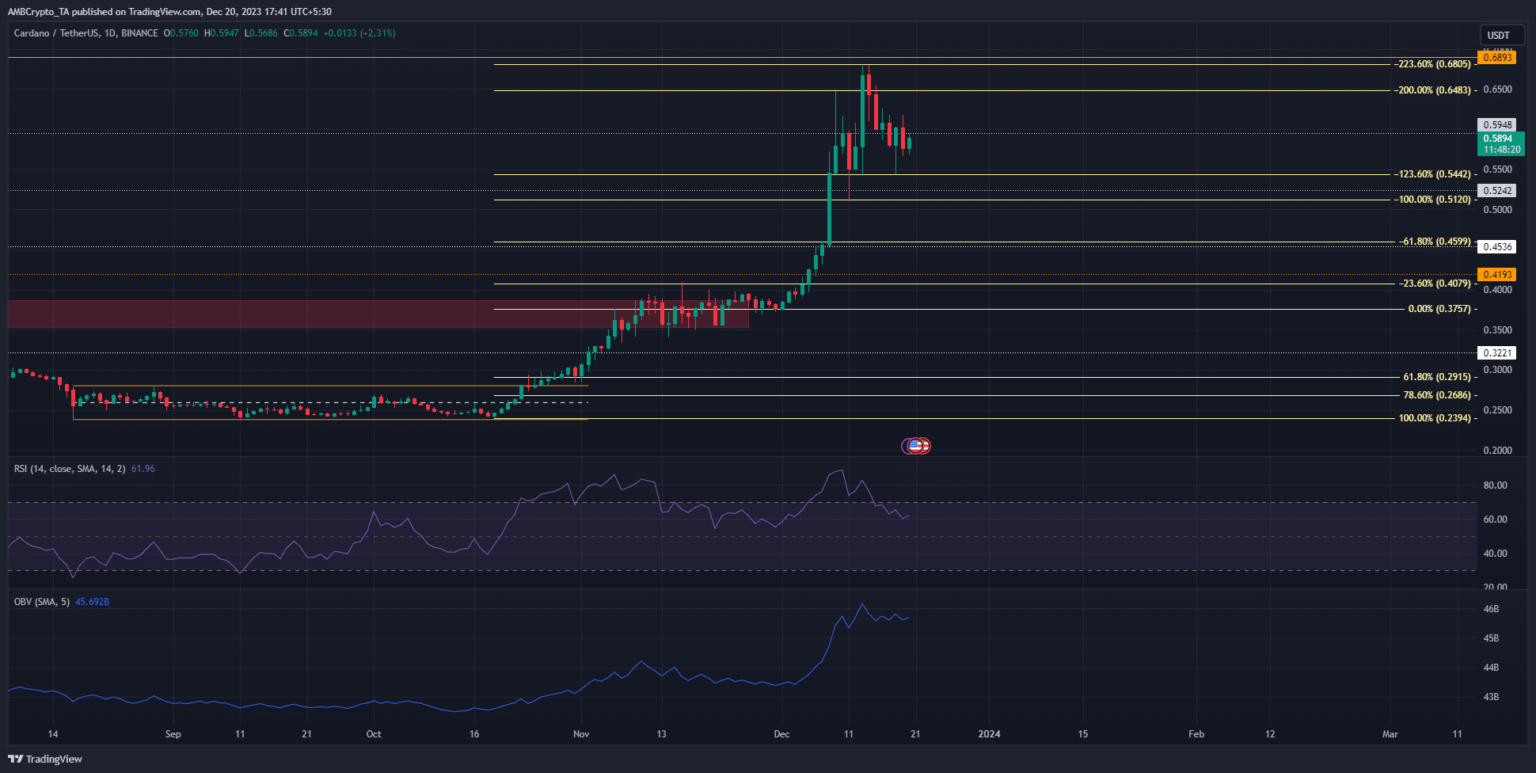Viewport: 1536px width, 773px height.
Task: Click the Cardano / TetherUS symbol title
Action: (x=58, y=35)
